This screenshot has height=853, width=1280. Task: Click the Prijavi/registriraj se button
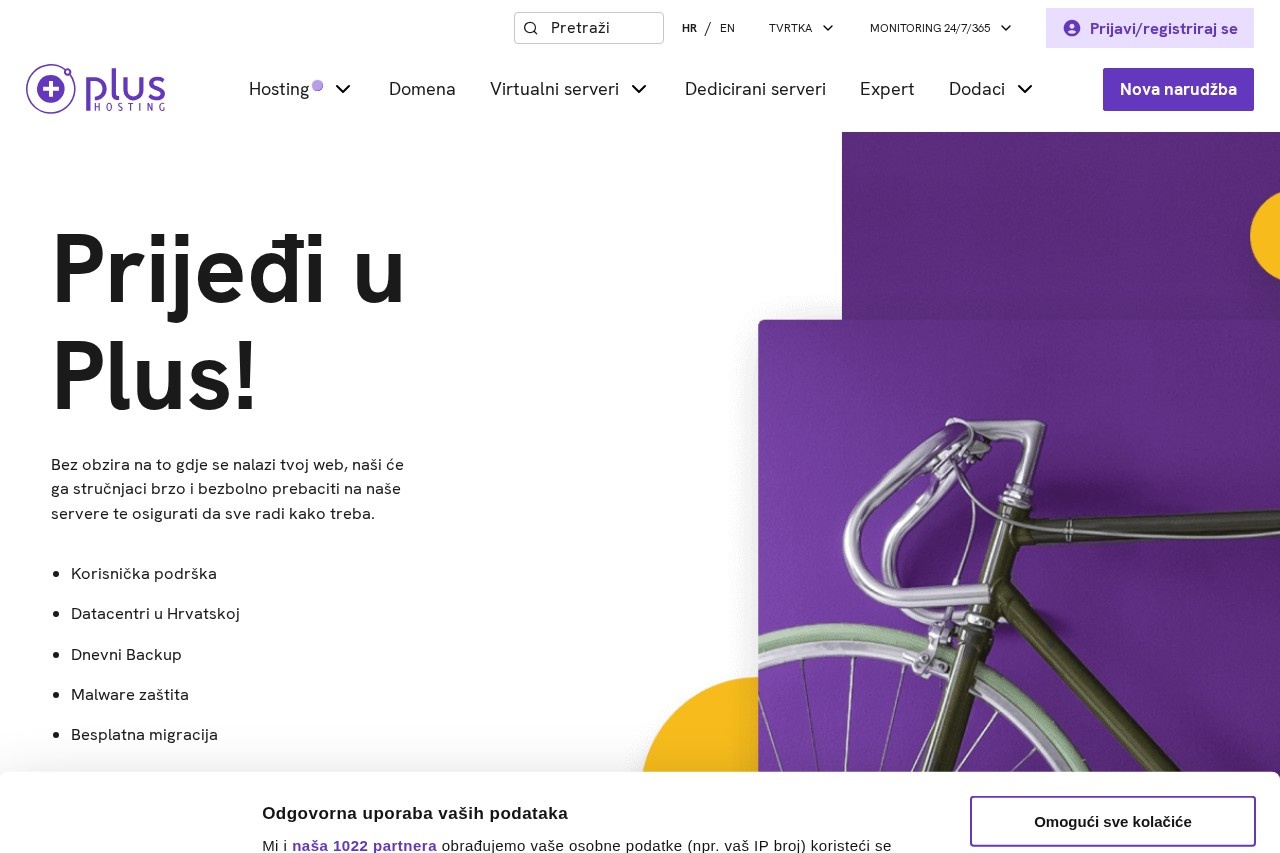tap(1150, 28)
